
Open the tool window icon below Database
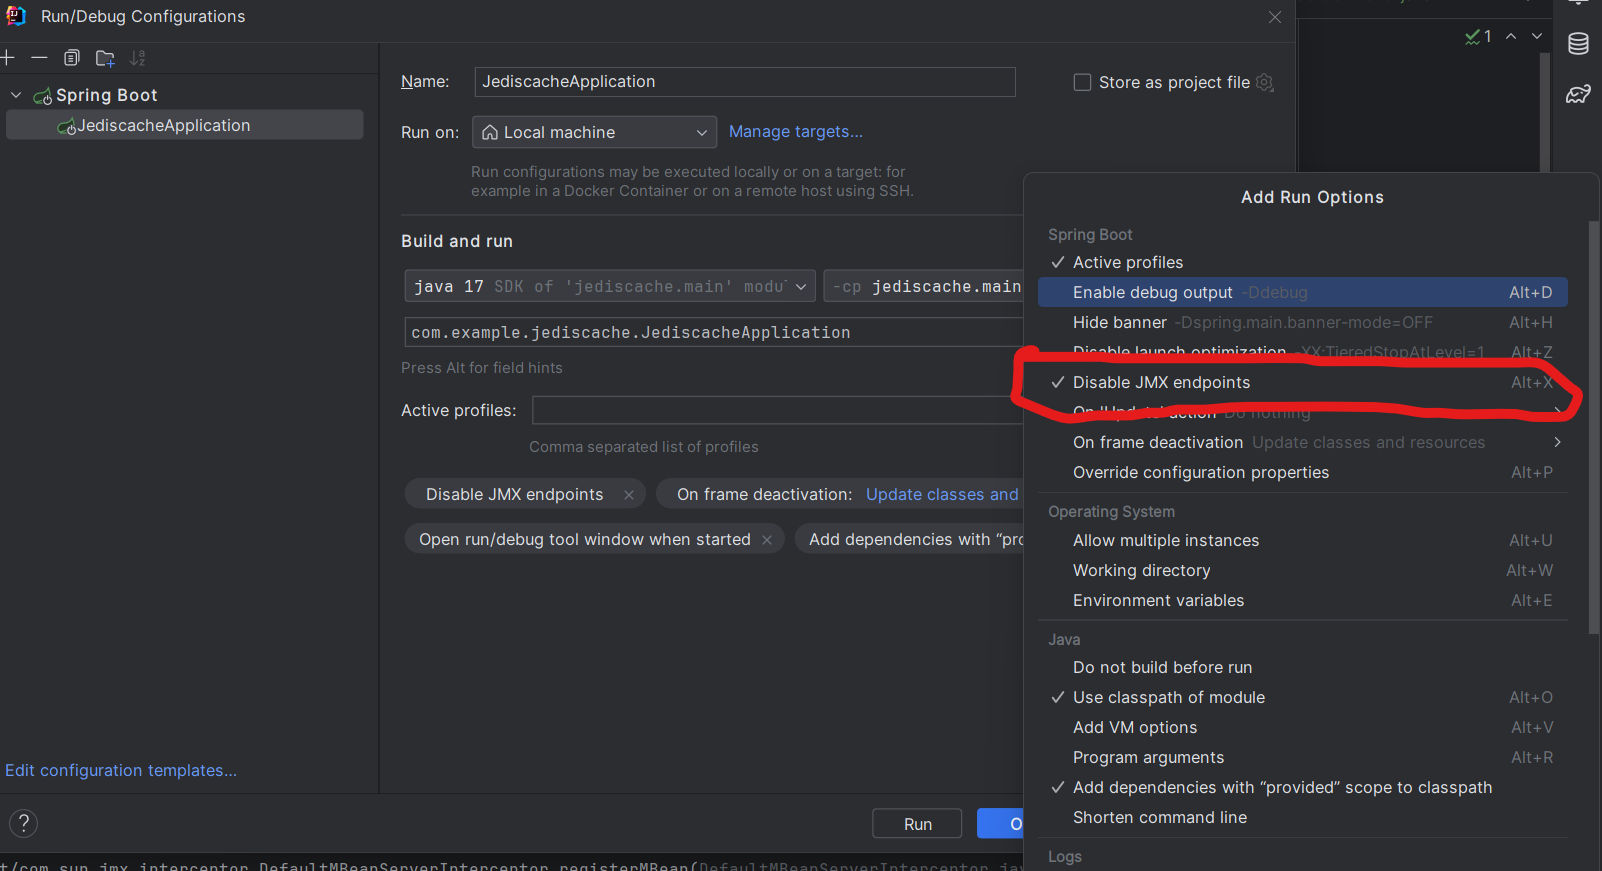pos(1578,95)
